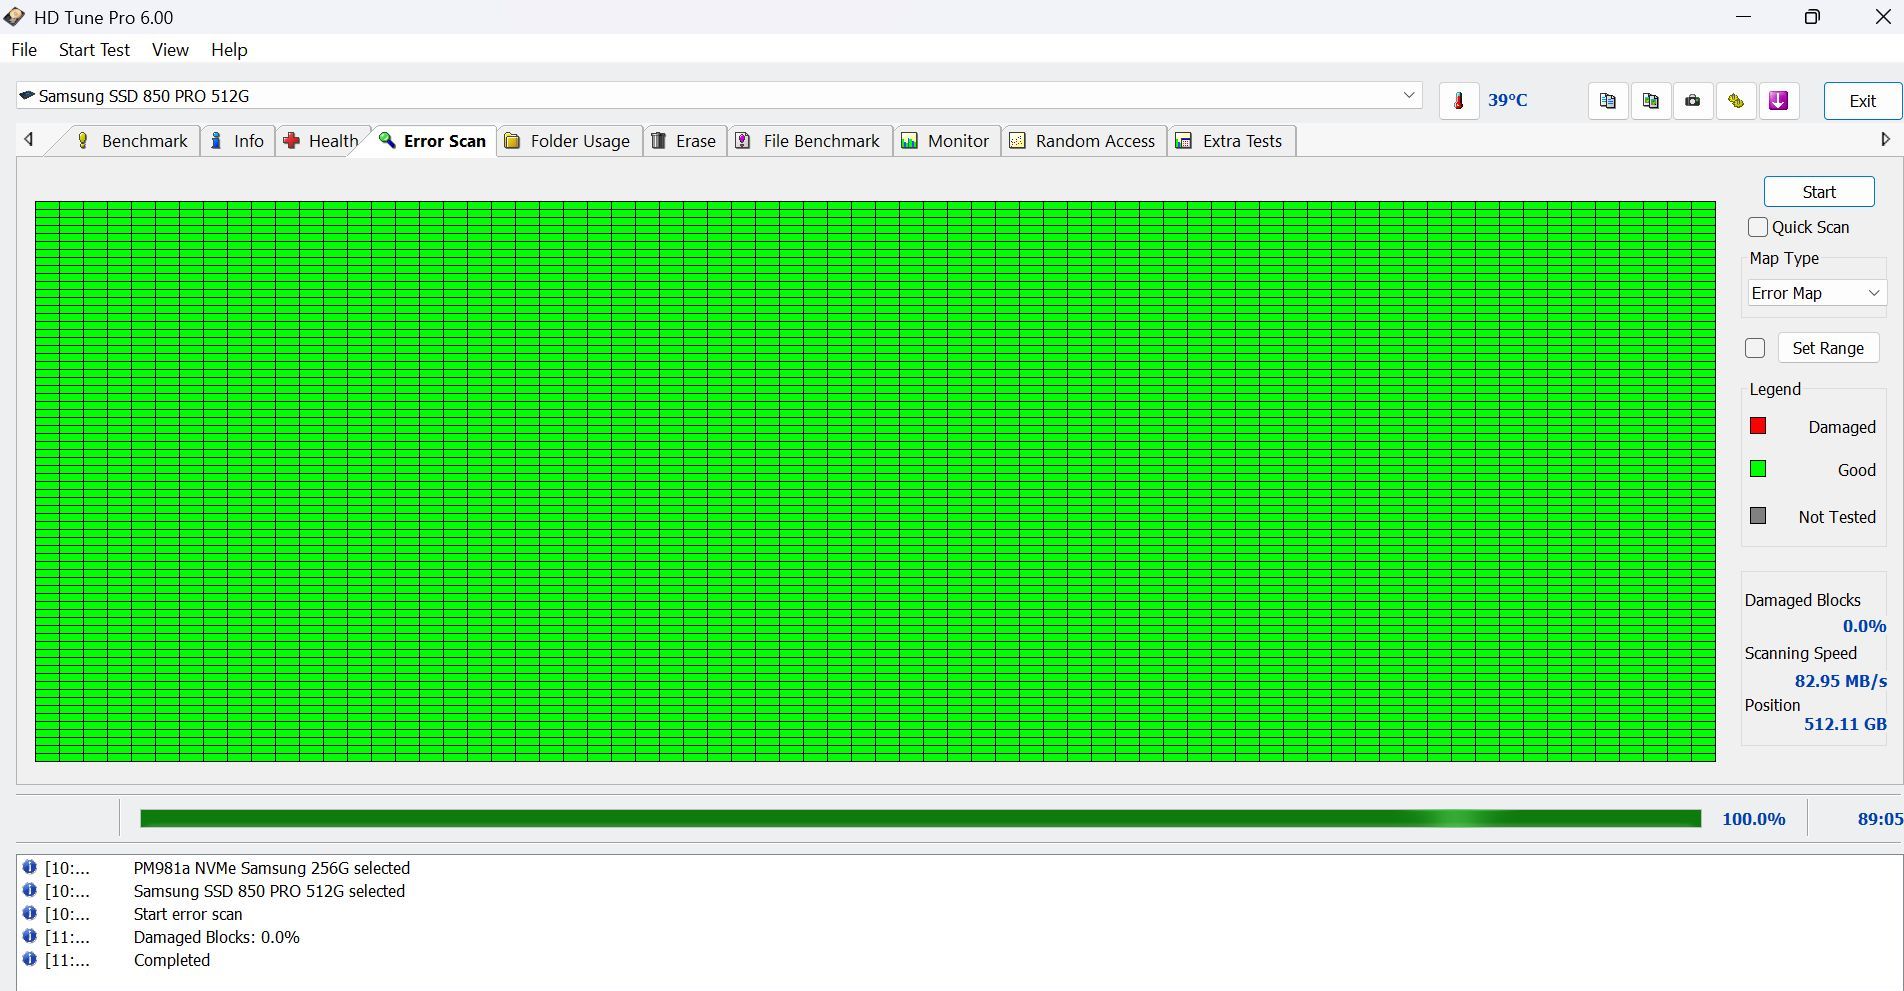Click the red Damaged legend swatch
Viewport: 1904px width, 991px height.
pos(1758,426)
